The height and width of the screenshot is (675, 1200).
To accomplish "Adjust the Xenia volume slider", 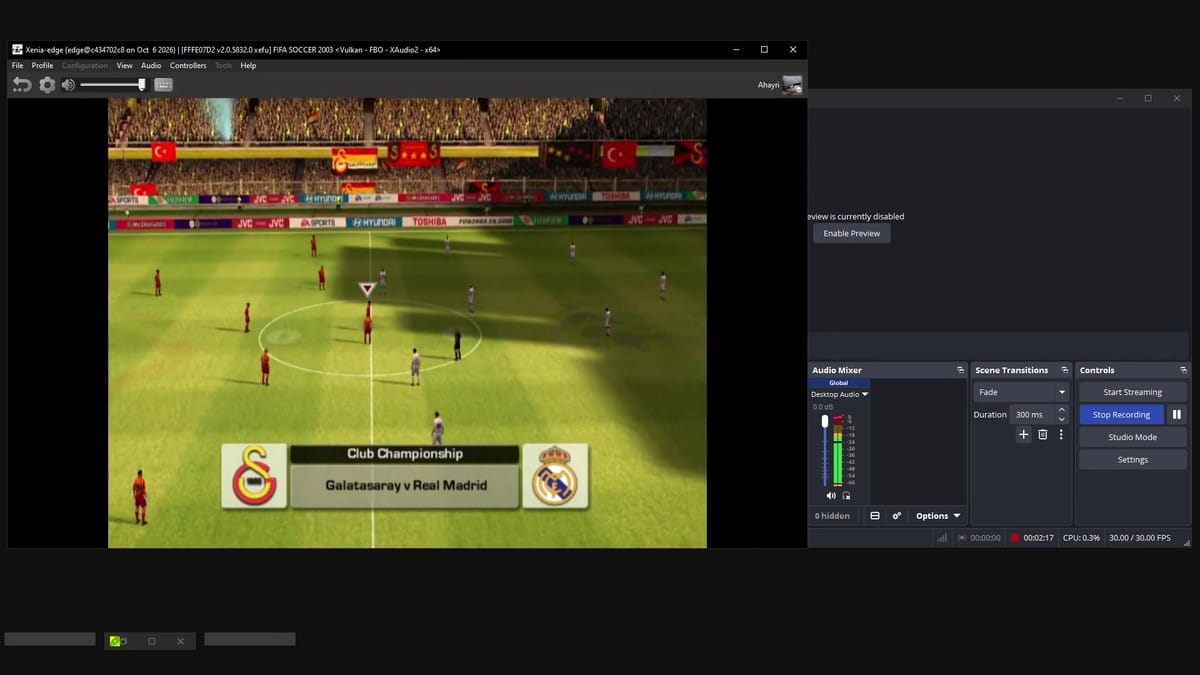I will [x=113, y=85].
